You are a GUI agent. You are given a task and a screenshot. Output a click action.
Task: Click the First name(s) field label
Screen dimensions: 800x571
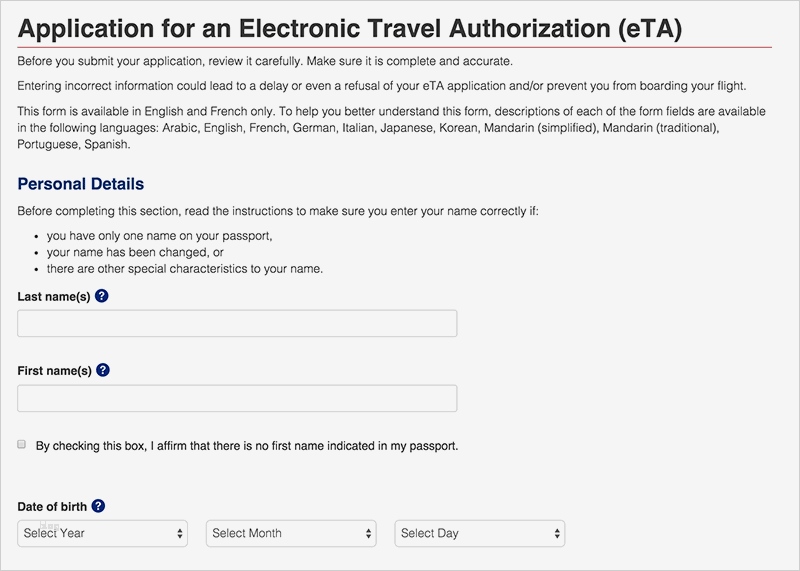coord(55,371)
